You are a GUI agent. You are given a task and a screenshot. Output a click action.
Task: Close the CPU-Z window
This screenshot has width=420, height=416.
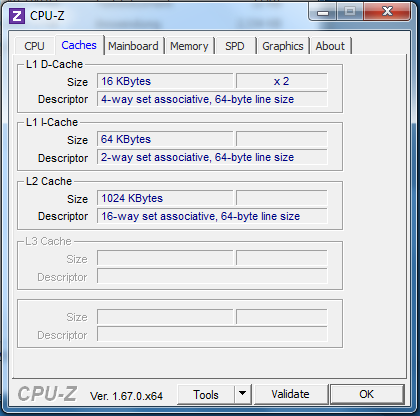[387, 12]
